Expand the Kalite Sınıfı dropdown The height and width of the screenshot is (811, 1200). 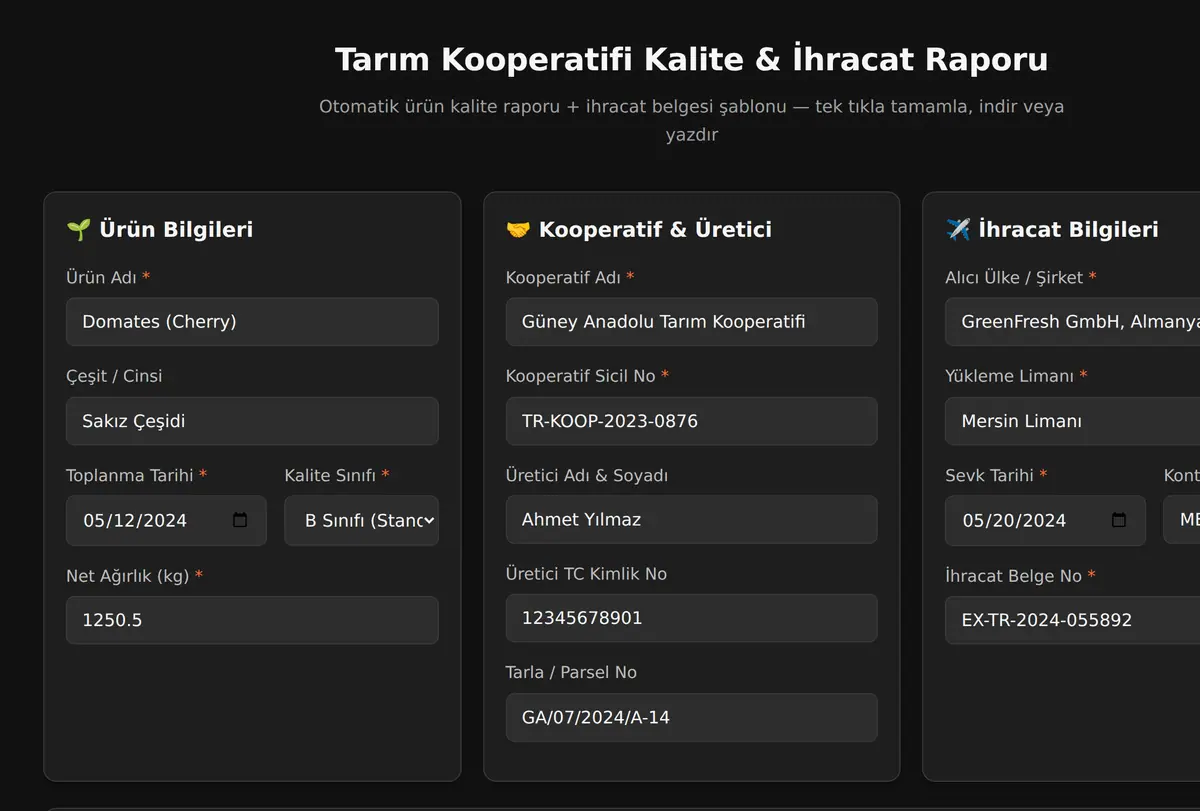coord(361,520)
